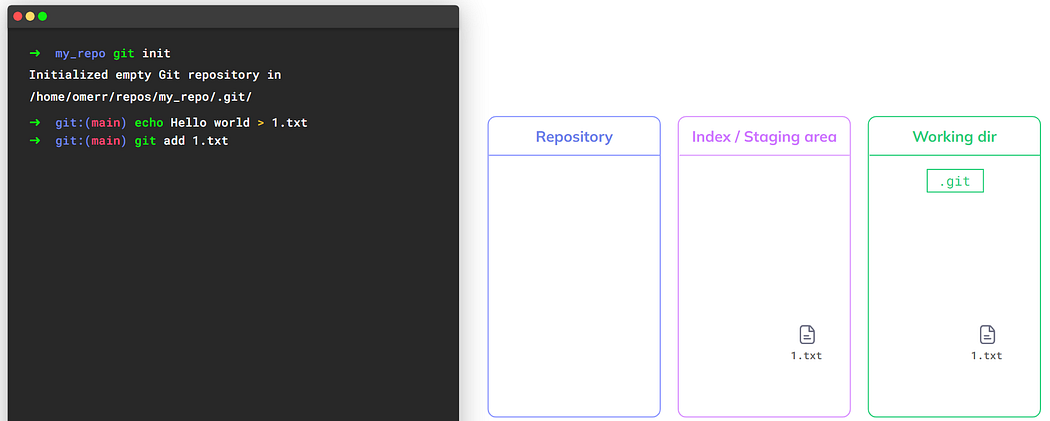Click the 1.txt label under Staging area
Image resolution: width=1050 pixels, height=421 pixels.
pos(806,356)
